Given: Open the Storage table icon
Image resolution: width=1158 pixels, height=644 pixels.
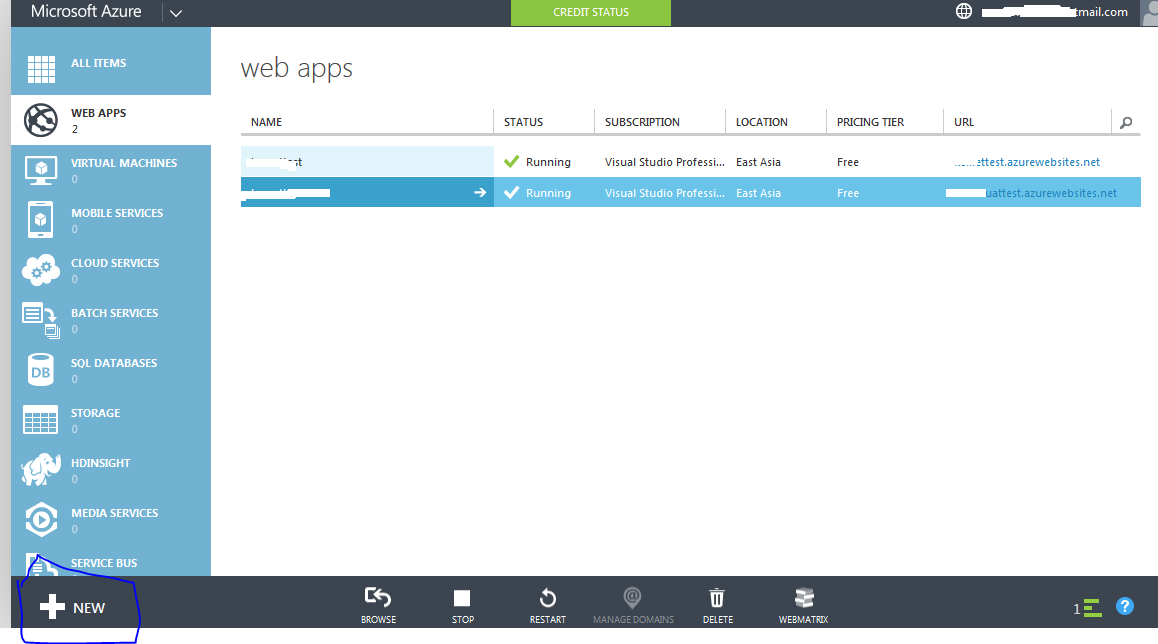Looking at the screenshot, I should tap(41, 420).
